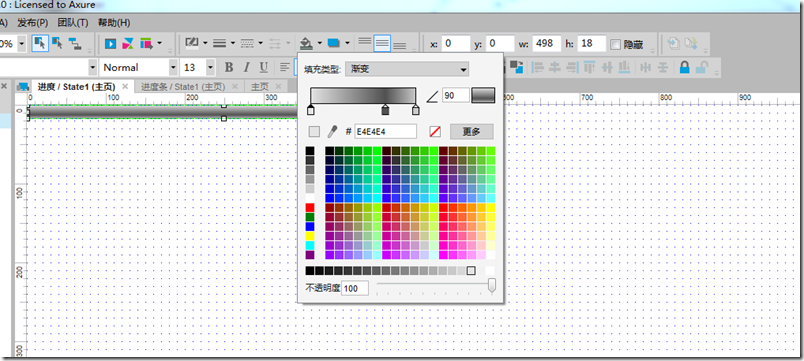804x361 pixels.
Task: Pick black from the grayscale row
Action: pos(310,270)
